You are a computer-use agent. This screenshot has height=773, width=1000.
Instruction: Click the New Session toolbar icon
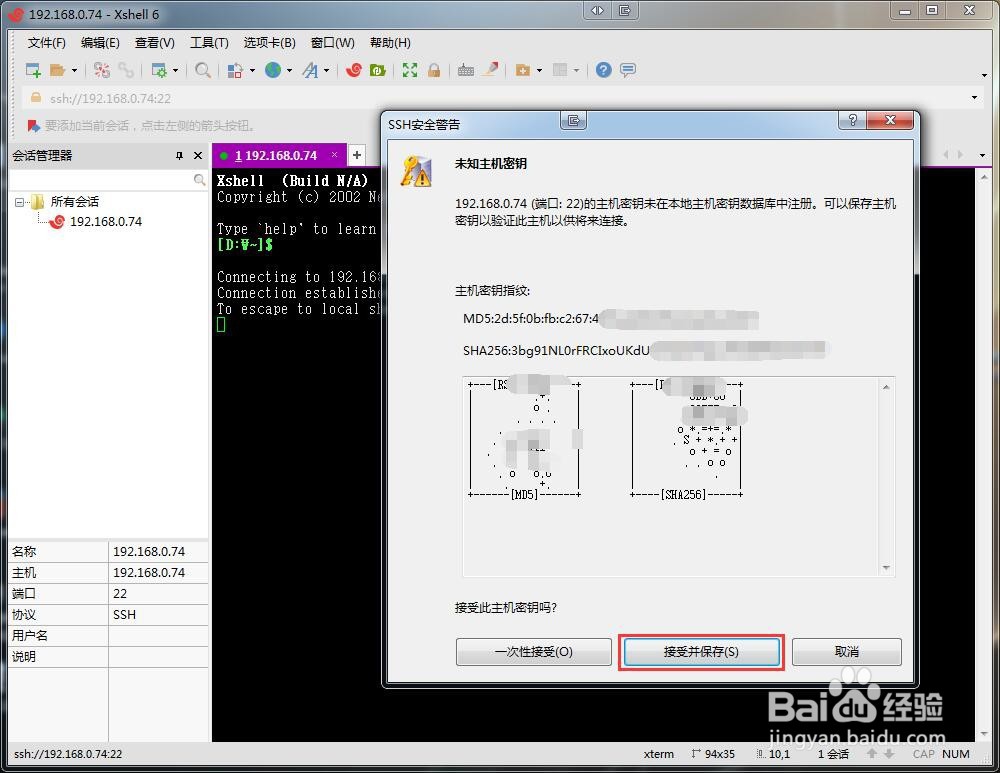point(33,70)
